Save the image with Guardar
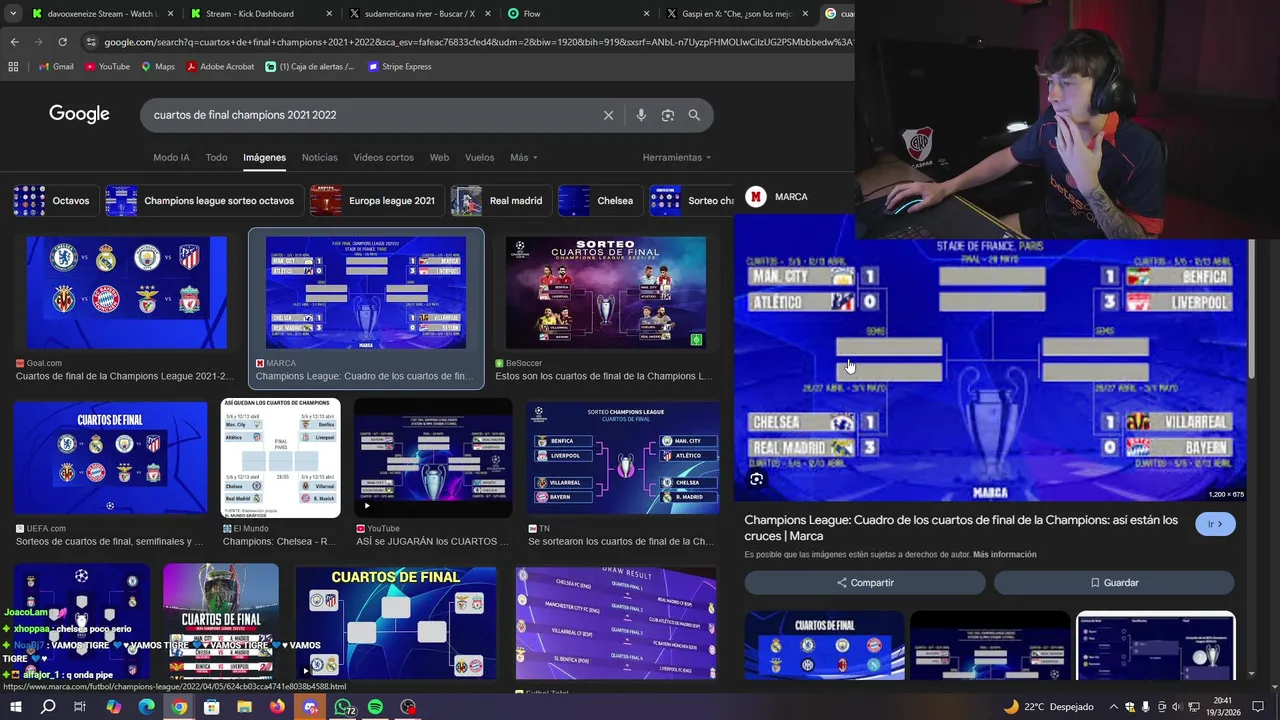1280x720 pixels. coord(1114,582)
